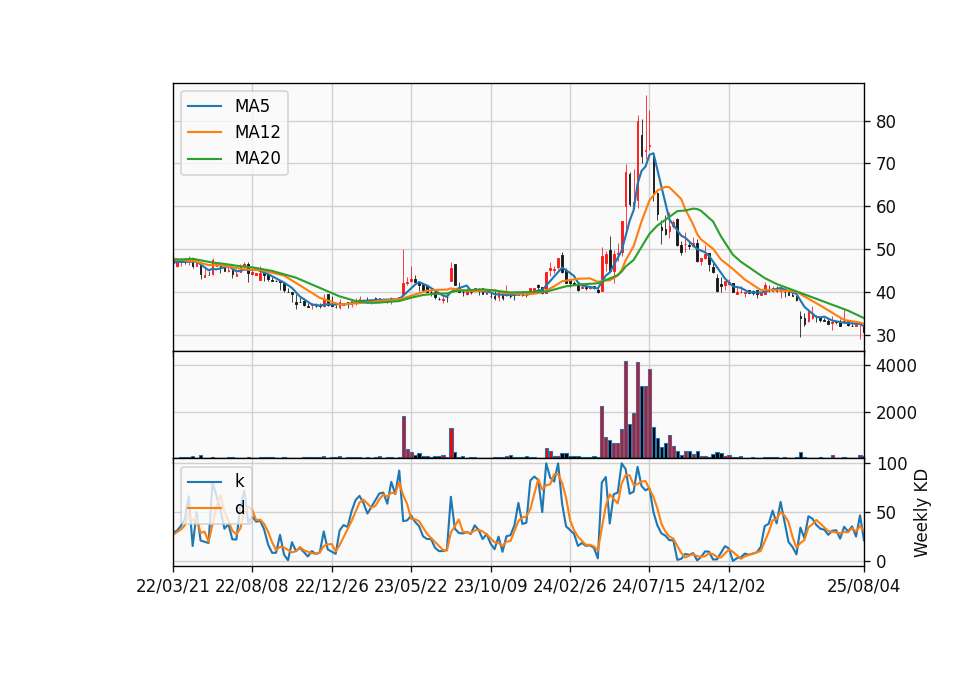
Task: Click the price axis value 70
Action: click(885, 164)
